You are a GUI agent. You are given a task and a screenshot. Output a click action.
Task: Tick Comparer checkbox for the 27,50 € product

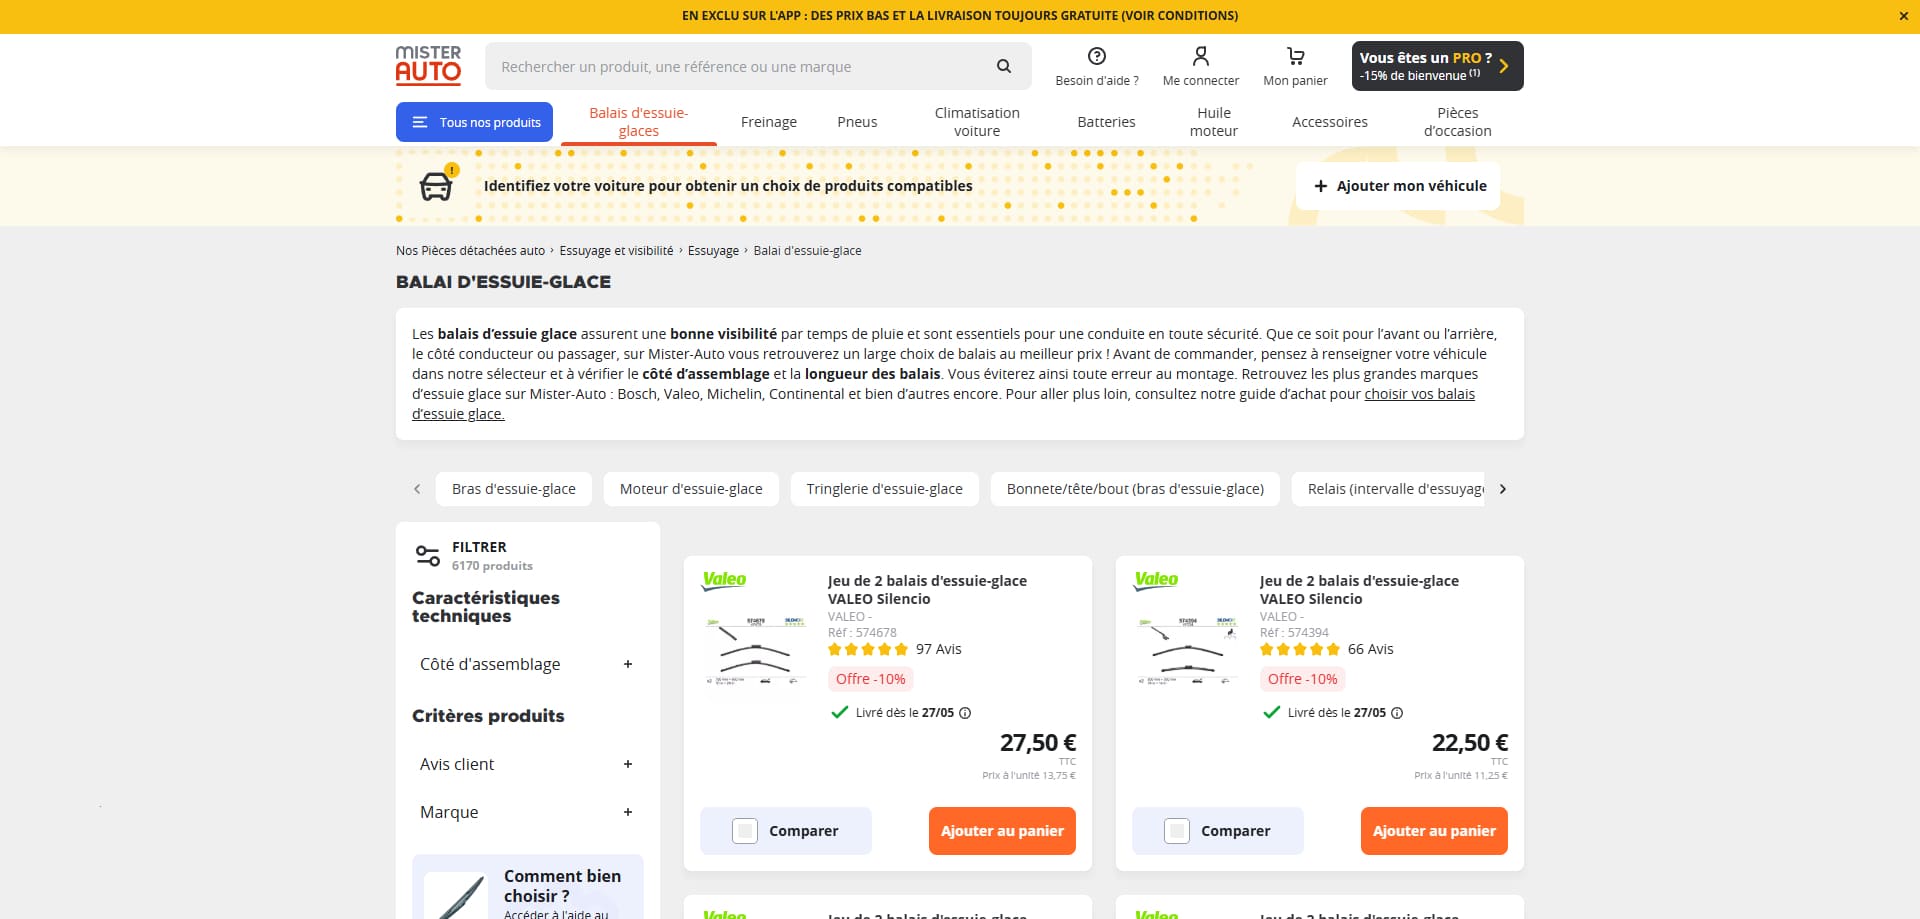click(x=745, y=831)
